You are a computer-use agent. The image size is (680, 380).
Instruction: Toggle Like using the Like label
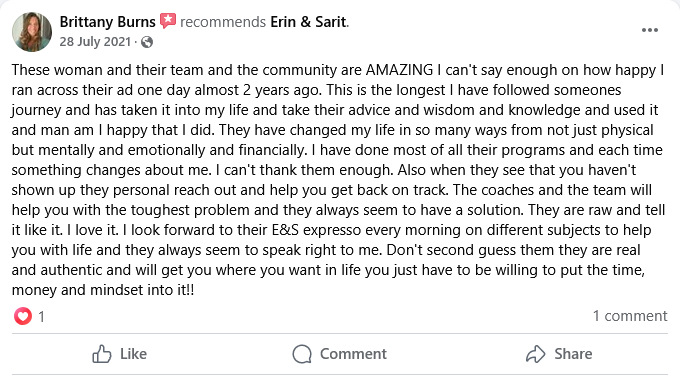[134, 354]
